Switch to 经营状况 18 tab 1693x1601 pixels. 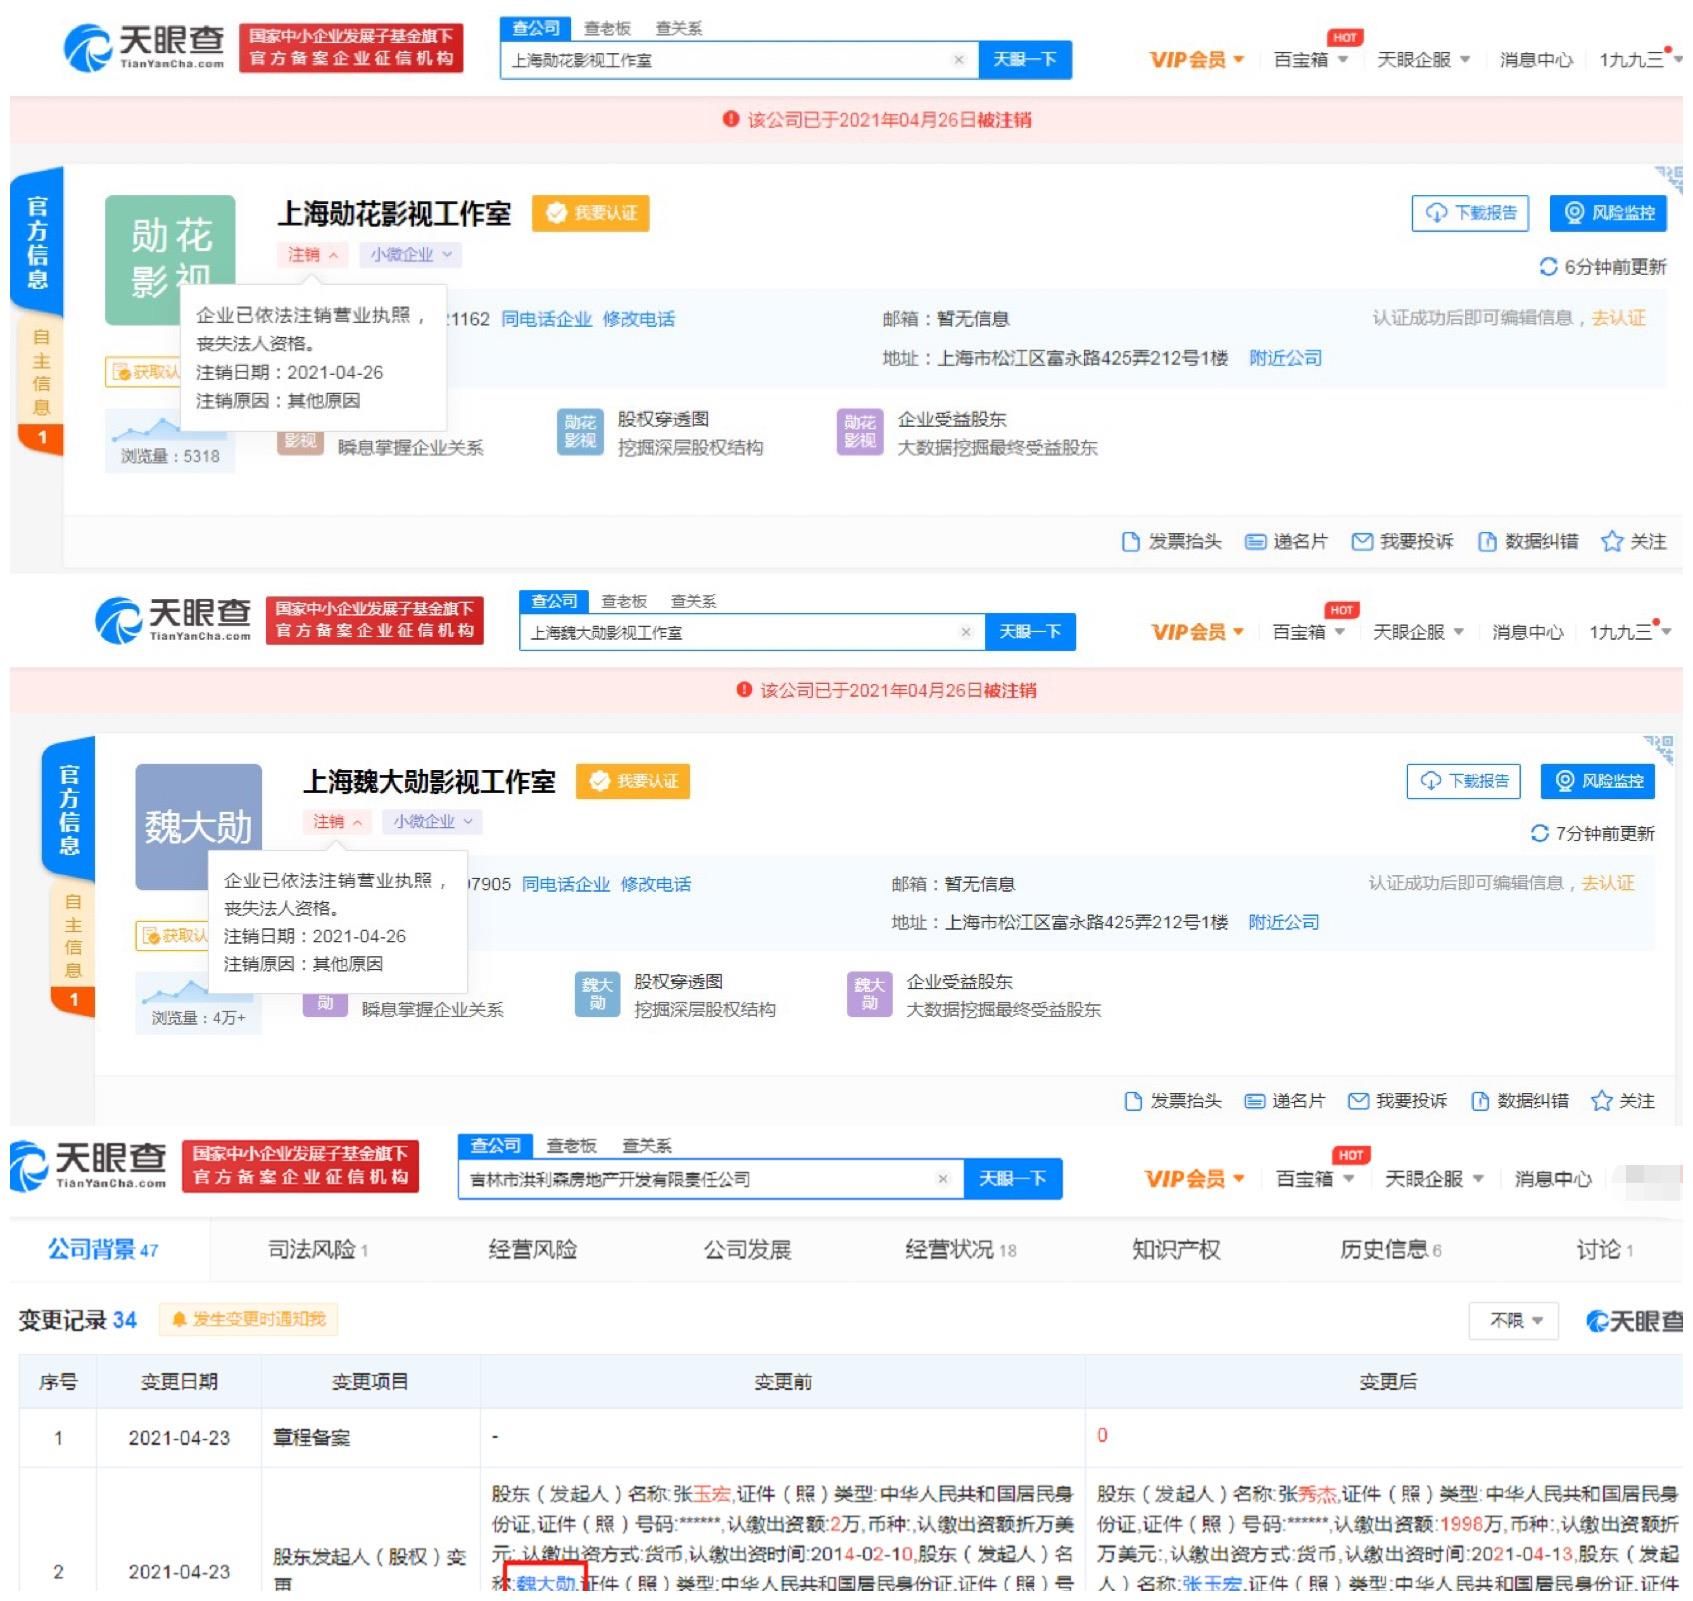(x=961, y=1250)
